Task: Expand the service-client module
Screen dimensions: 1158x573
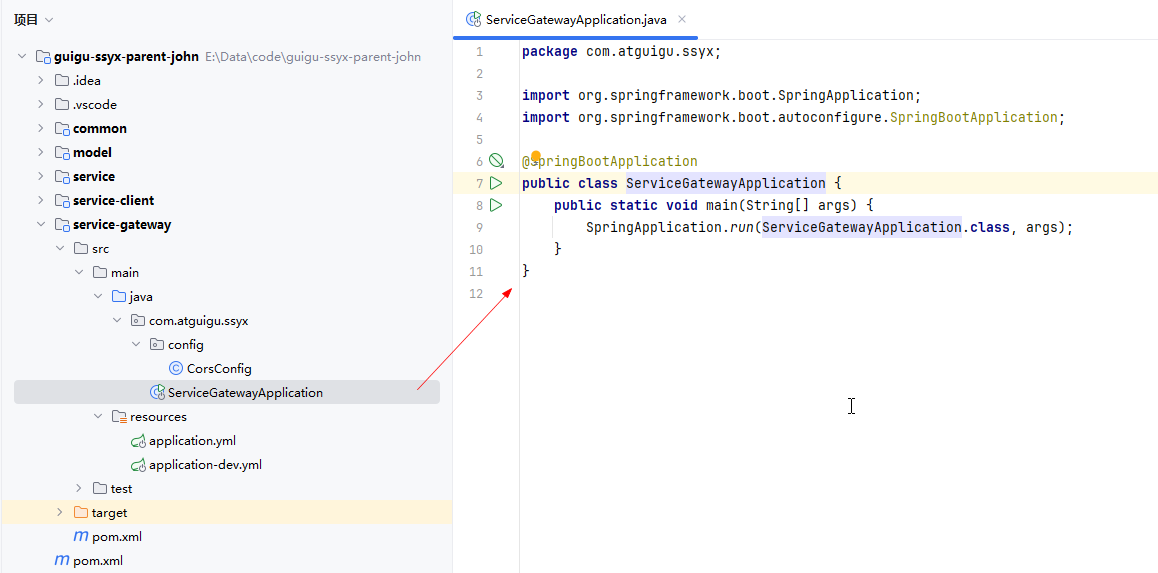Action: (41, 201)
